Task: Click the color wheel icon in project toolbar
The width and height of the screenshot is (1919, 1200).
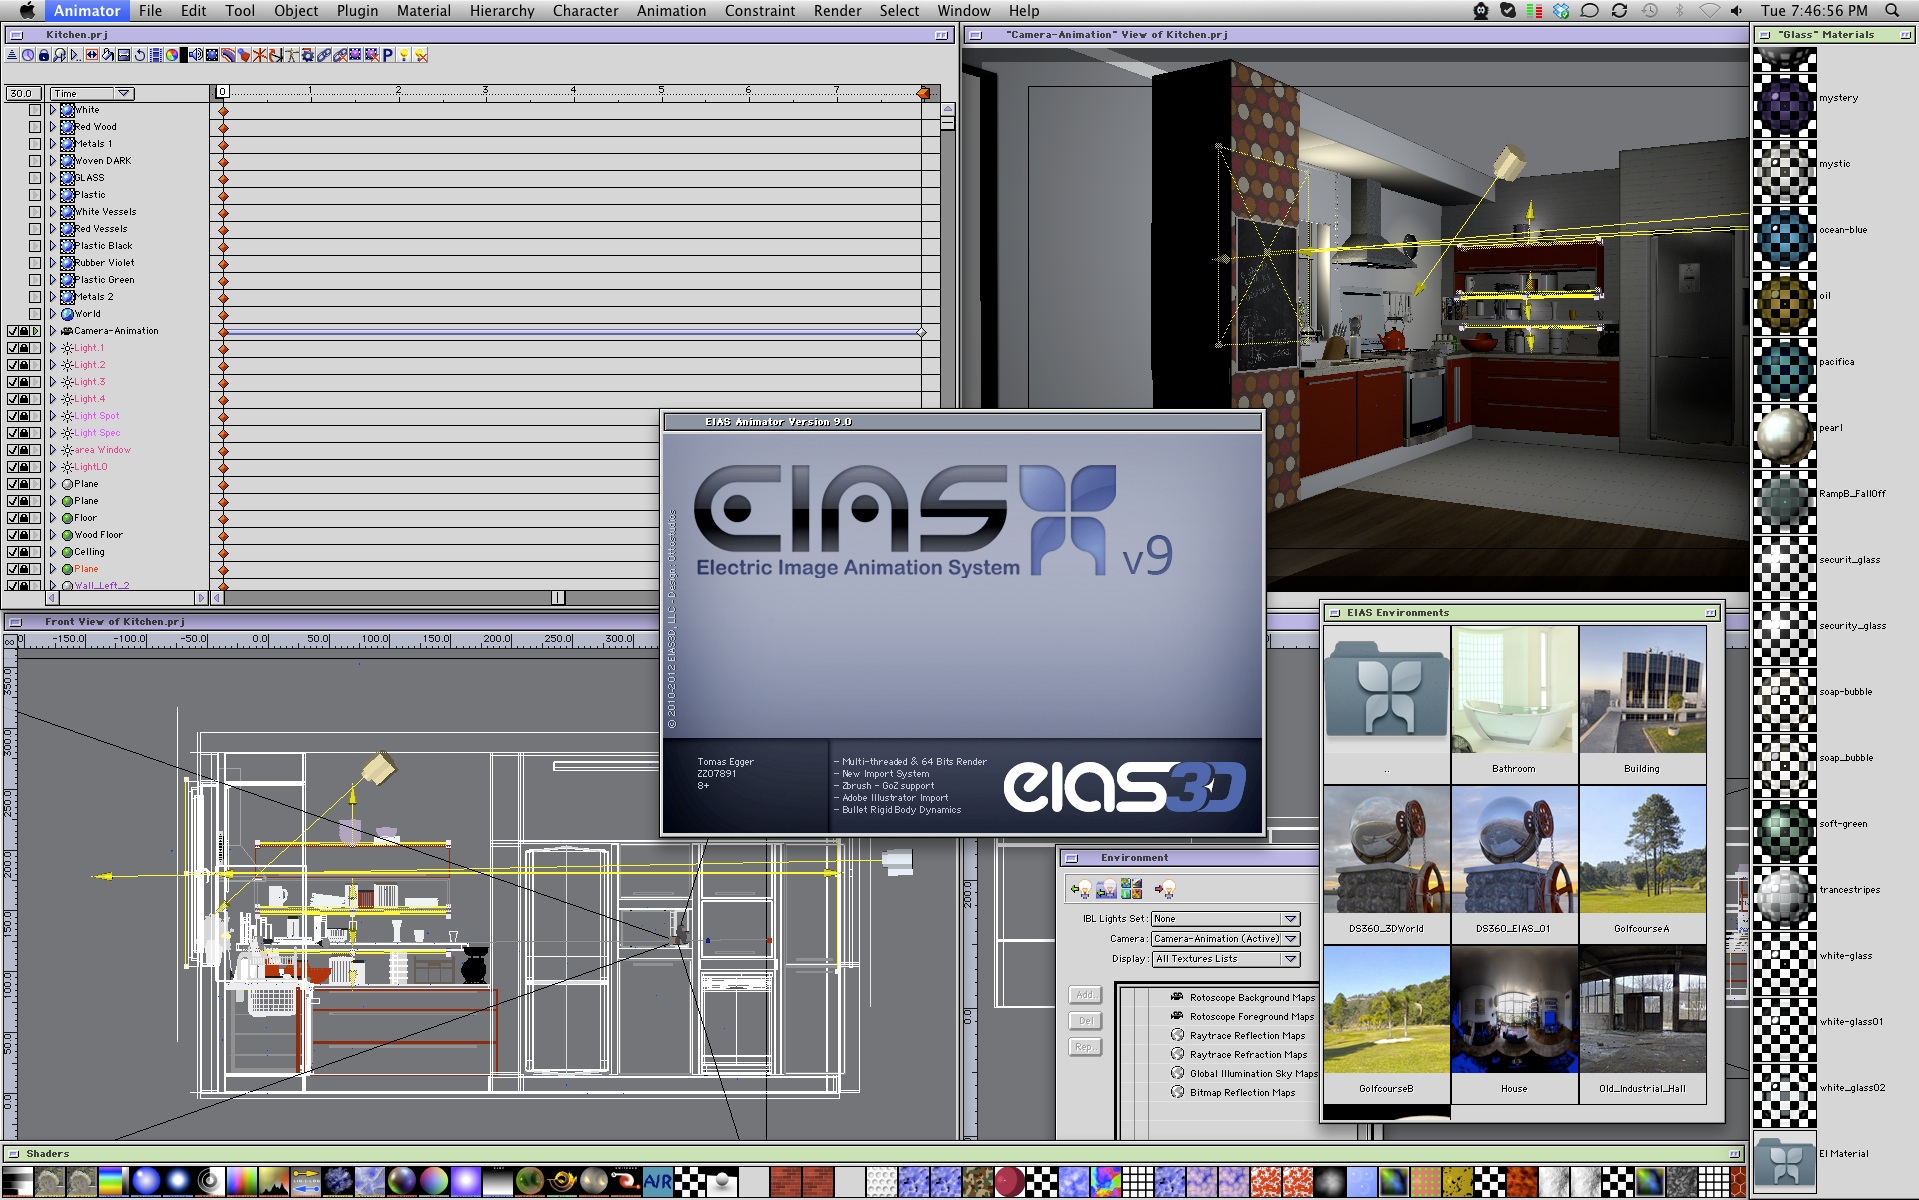Action: [172, 55]
